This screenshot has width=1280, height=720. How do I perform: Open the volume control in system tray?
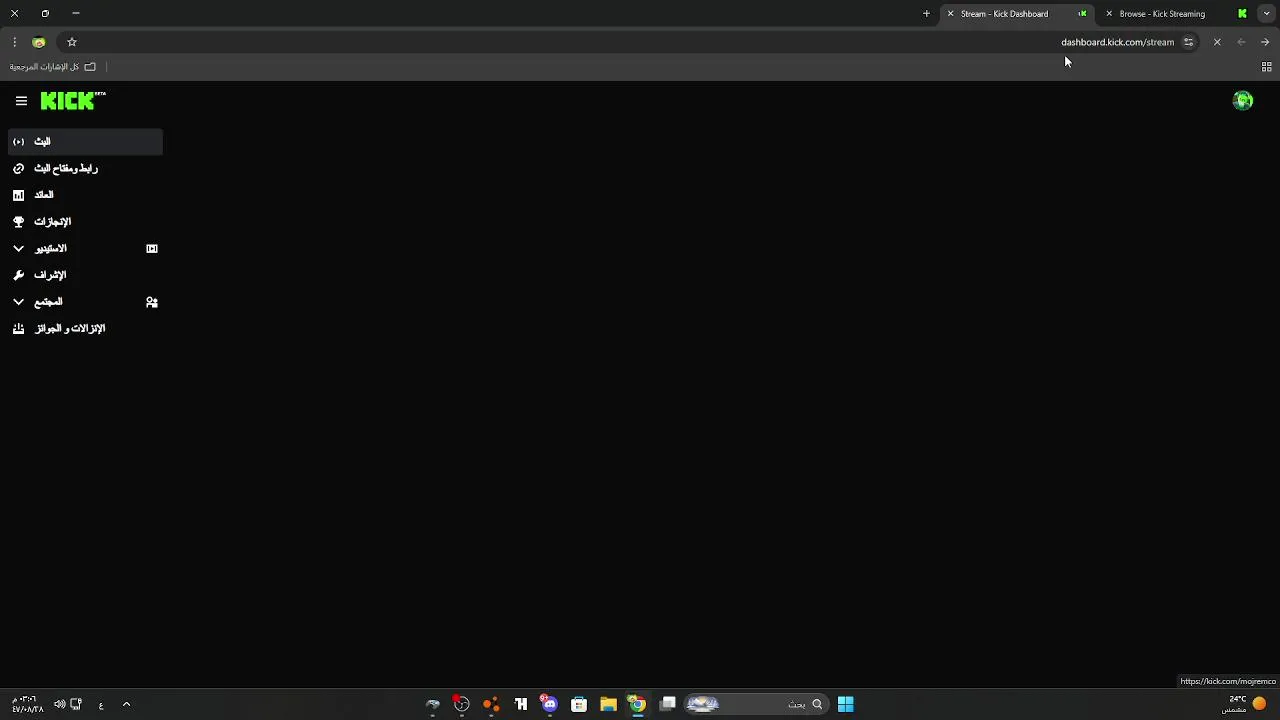[x=60, y=704]
